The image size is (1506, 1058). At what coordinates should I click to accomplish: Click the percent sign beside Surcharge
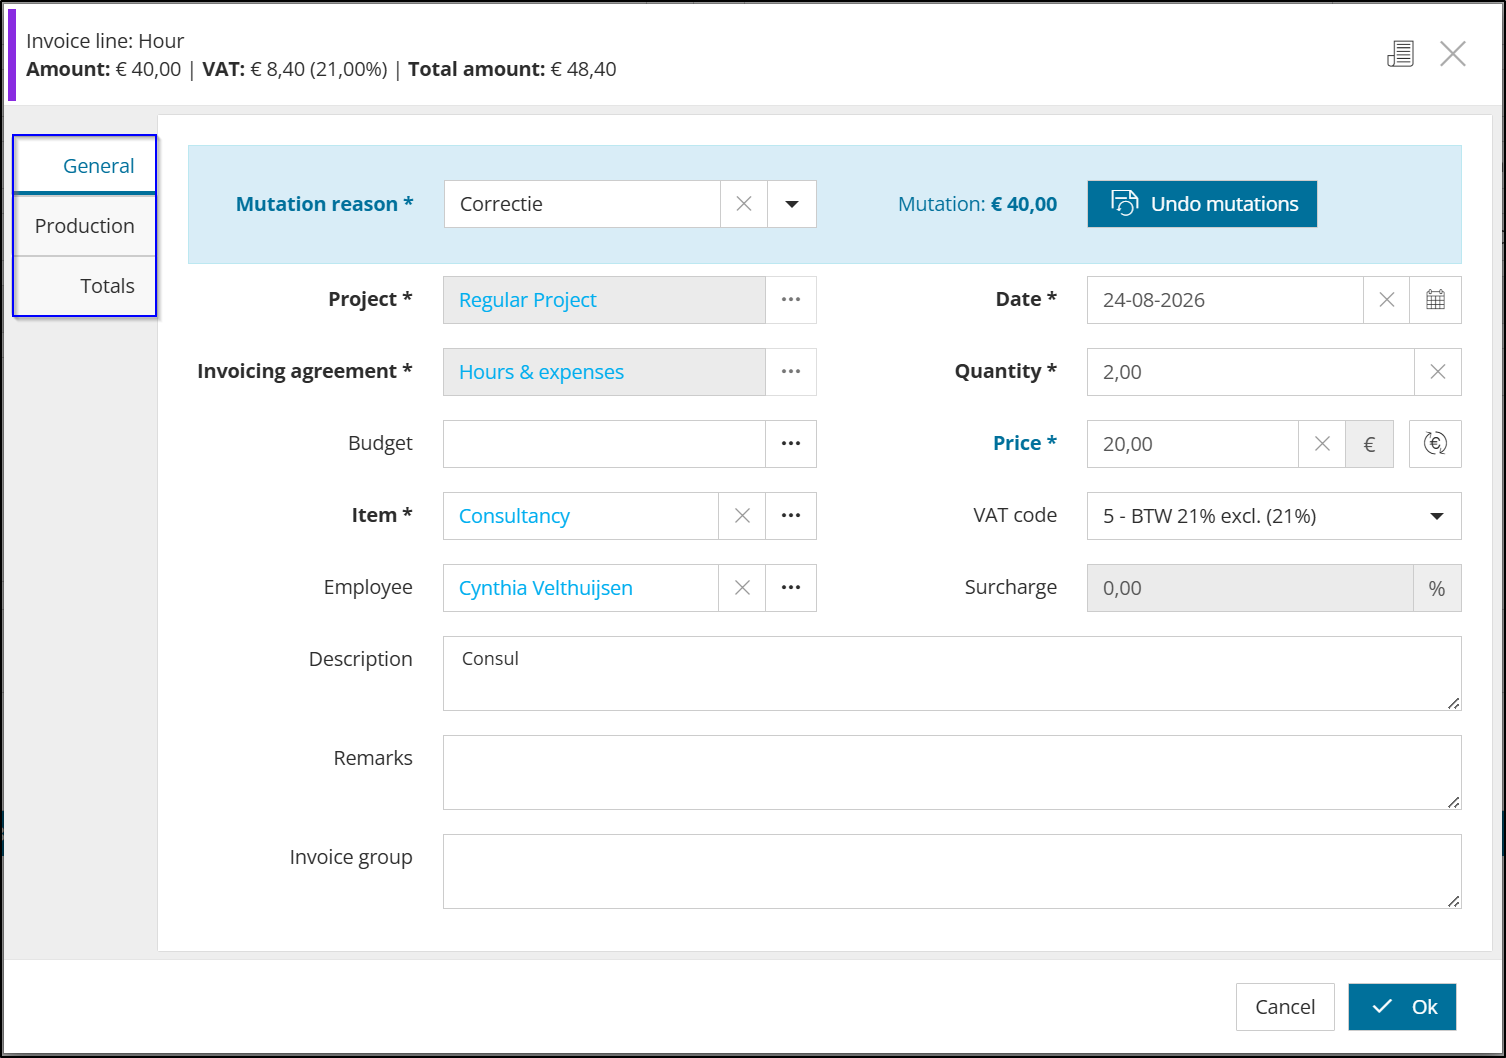(1437, 588)
